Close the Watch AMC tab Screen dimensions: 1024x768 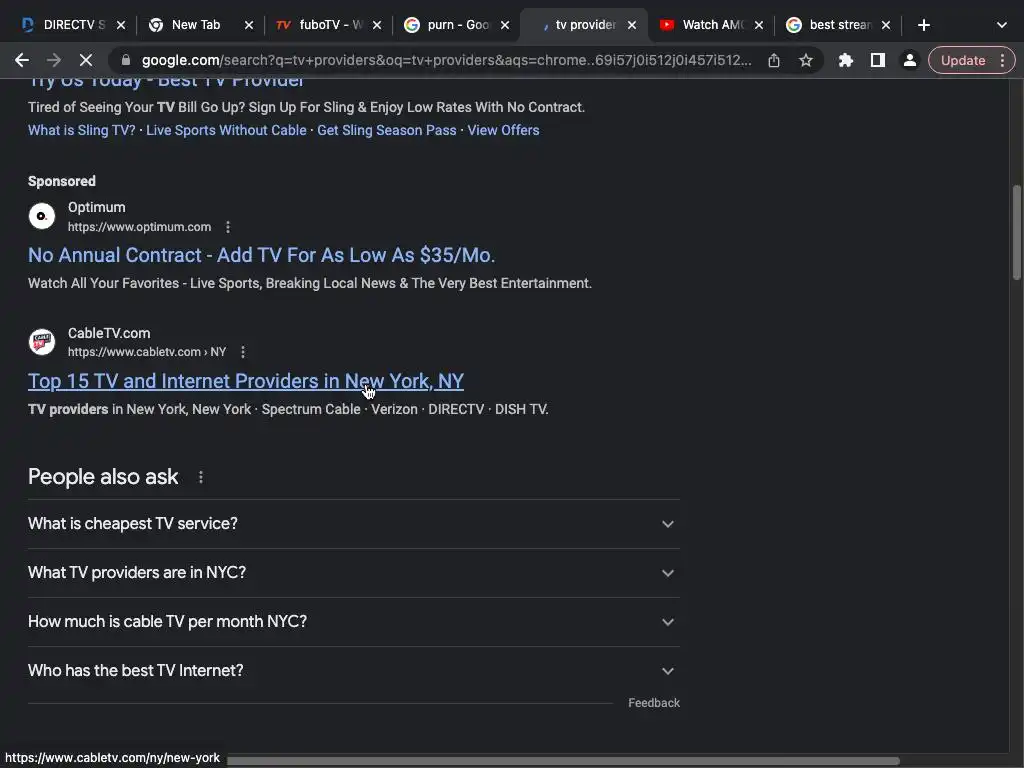[758, 25]
